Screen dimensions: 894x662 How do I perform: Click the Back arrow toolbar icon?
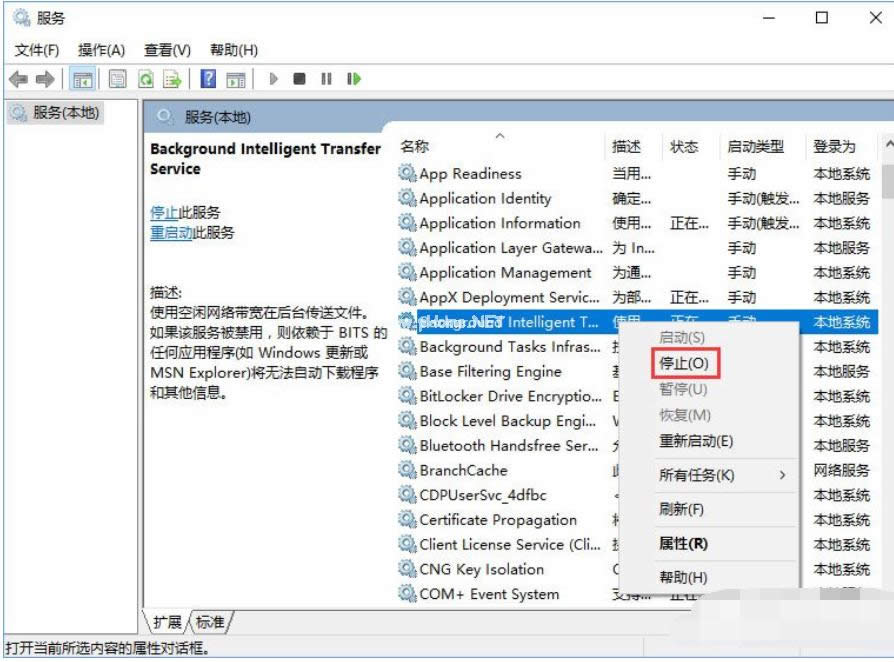[x=18, y=79]
